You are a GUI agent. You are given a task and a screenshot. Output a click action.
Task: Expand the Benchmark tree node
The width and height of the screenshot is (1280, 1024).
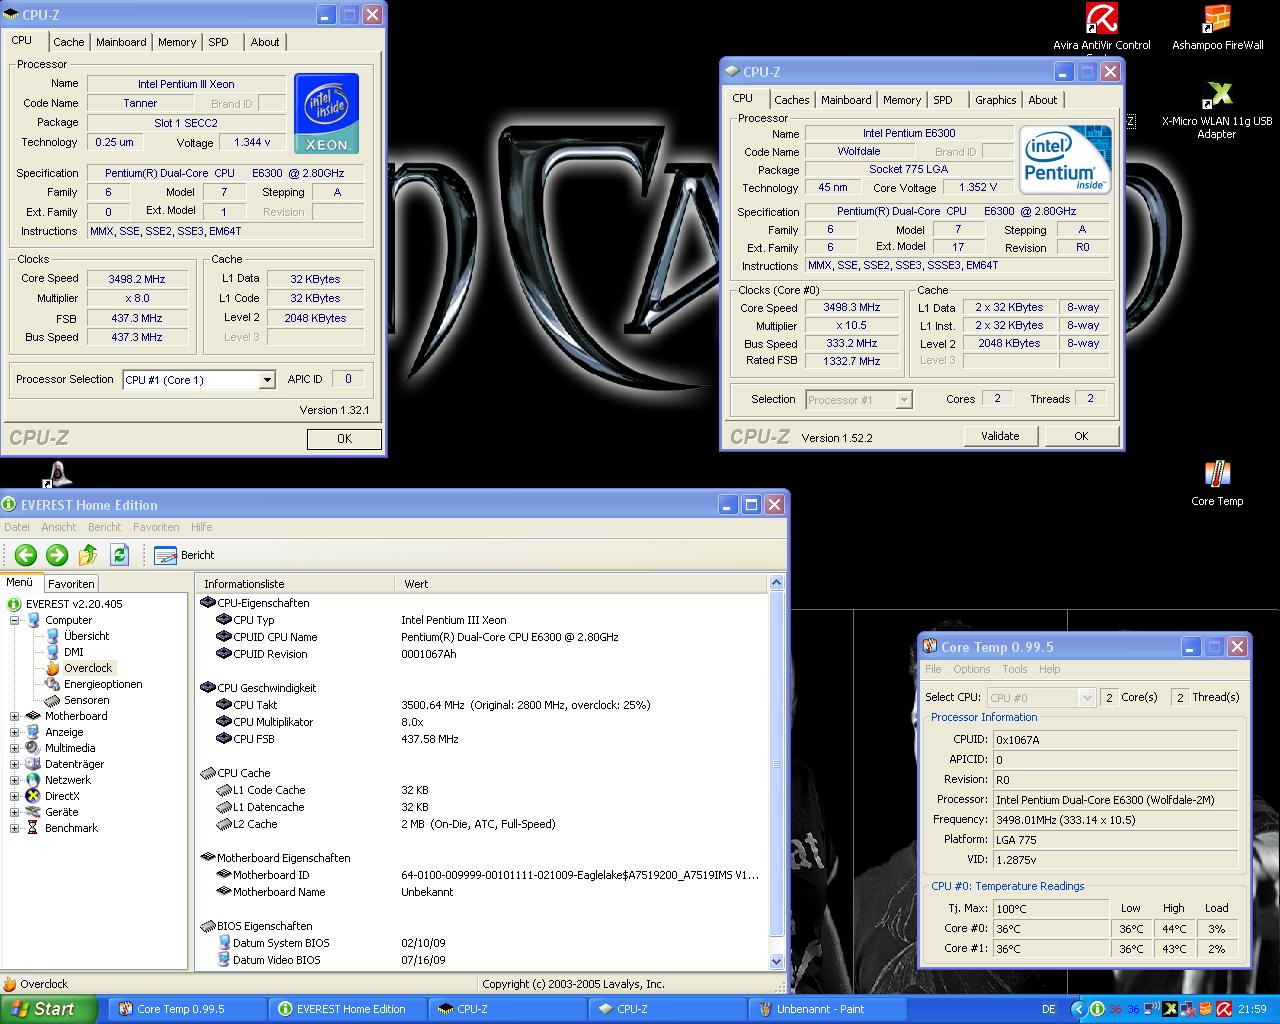coord(15,828)
